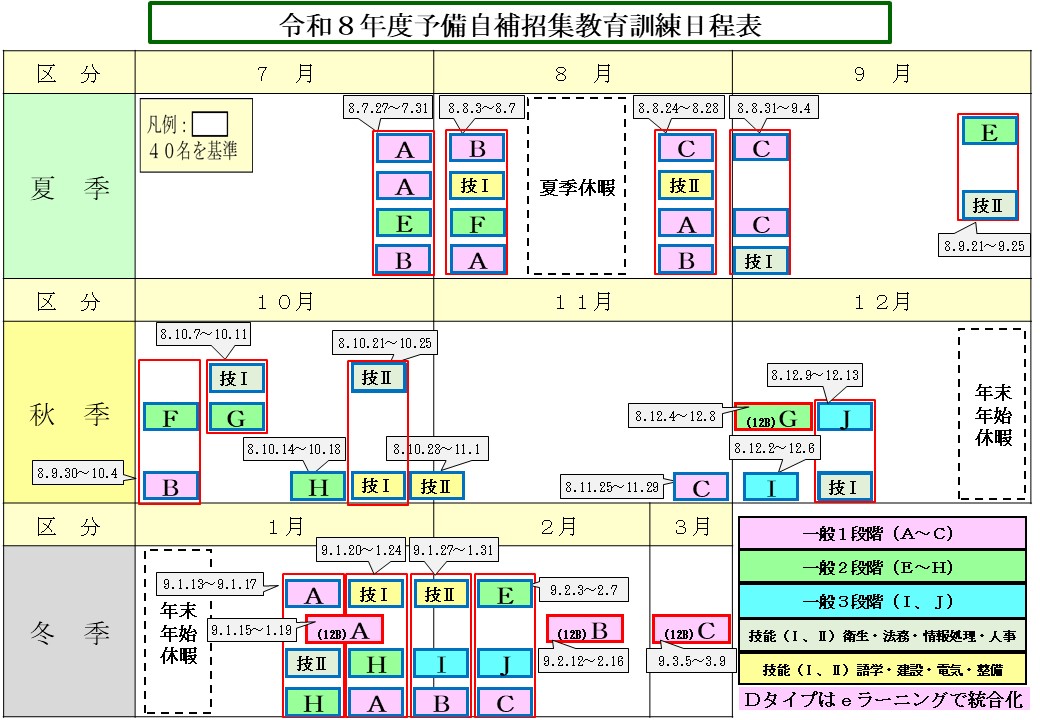Click the E box beside 9.2.3～2.7
The image size is (1040, 720).
pyautogui.click(x=505, y=593)
